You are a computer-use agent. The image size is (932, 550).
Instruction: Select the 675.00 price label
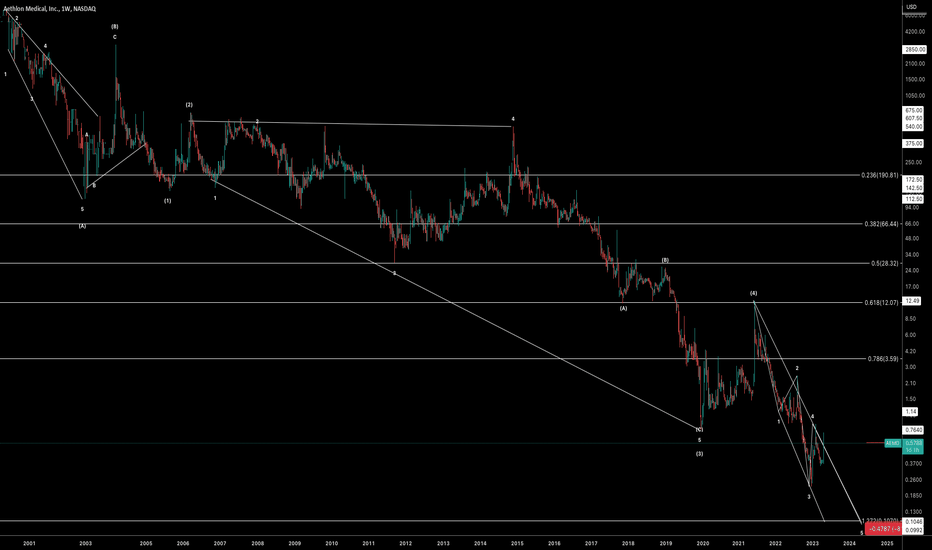(913, 111)
